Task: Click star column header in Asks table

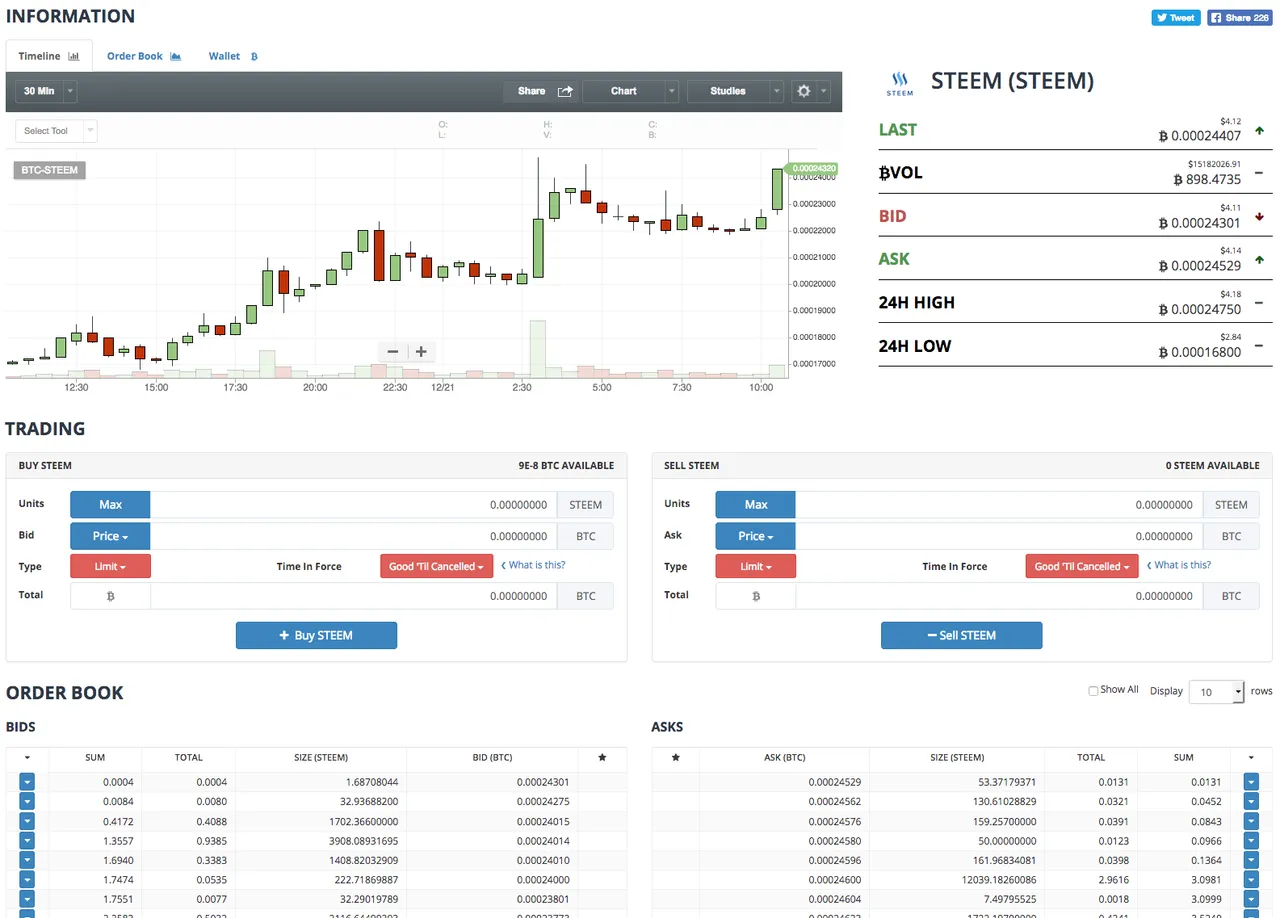Action: 676,758
